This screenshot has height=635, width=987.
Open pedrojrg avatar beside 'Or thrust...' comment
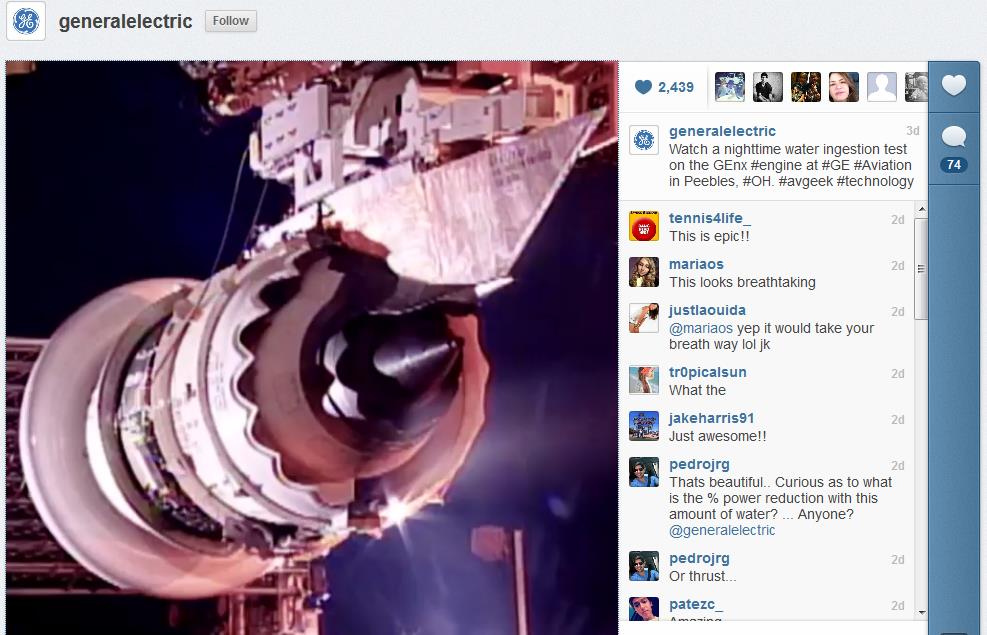(644, 566)
